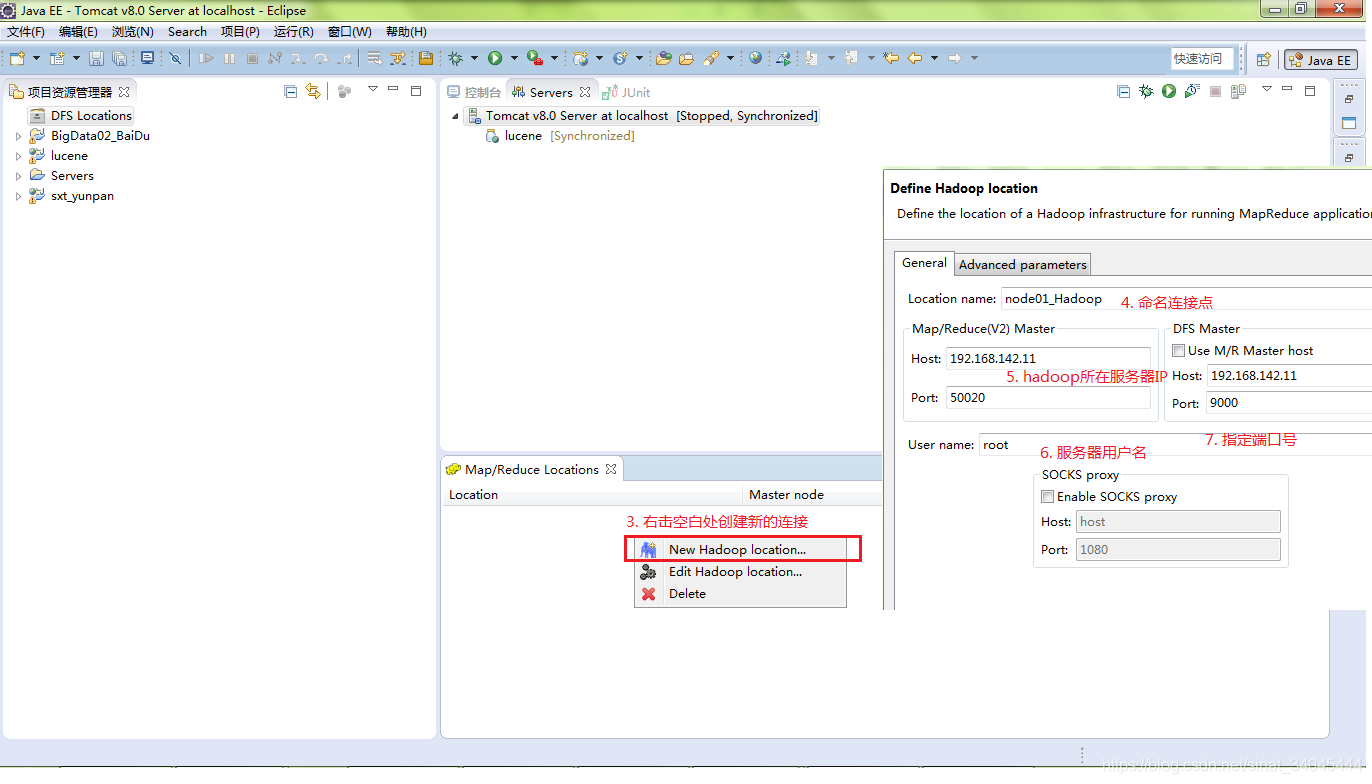This screenshot has height=784, width=1372.
Task: Click the DFS Master Port field
Action: (x=1288, y=403)
